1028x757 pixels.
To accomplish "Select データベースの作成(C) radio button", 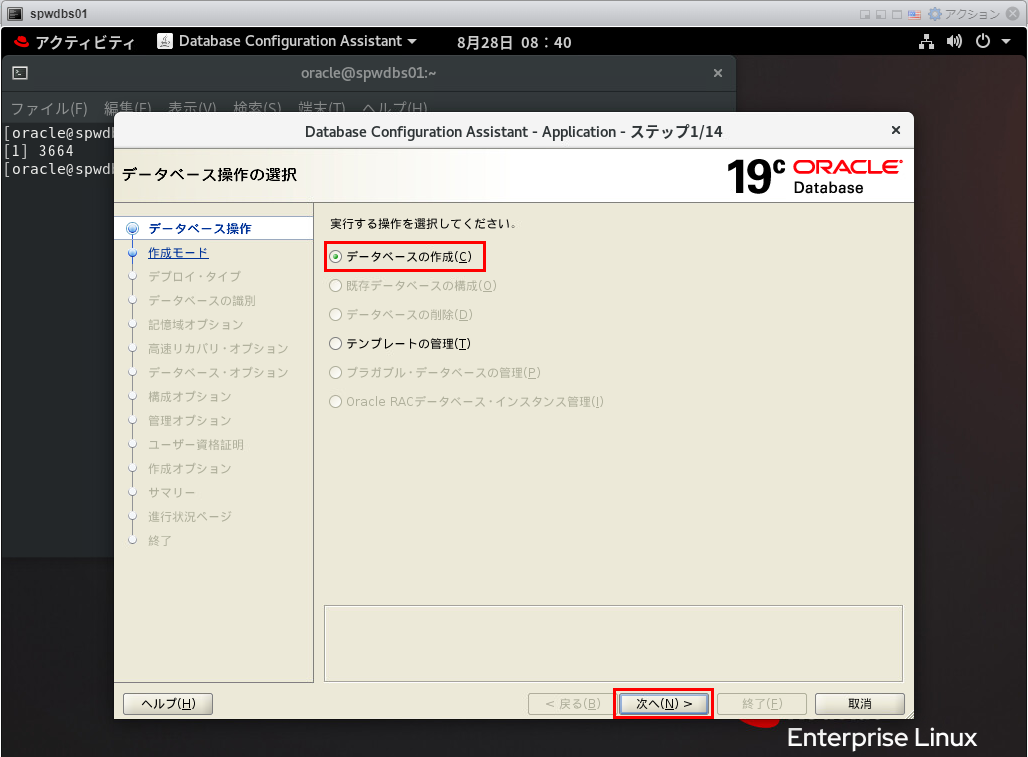I will 336,256.
